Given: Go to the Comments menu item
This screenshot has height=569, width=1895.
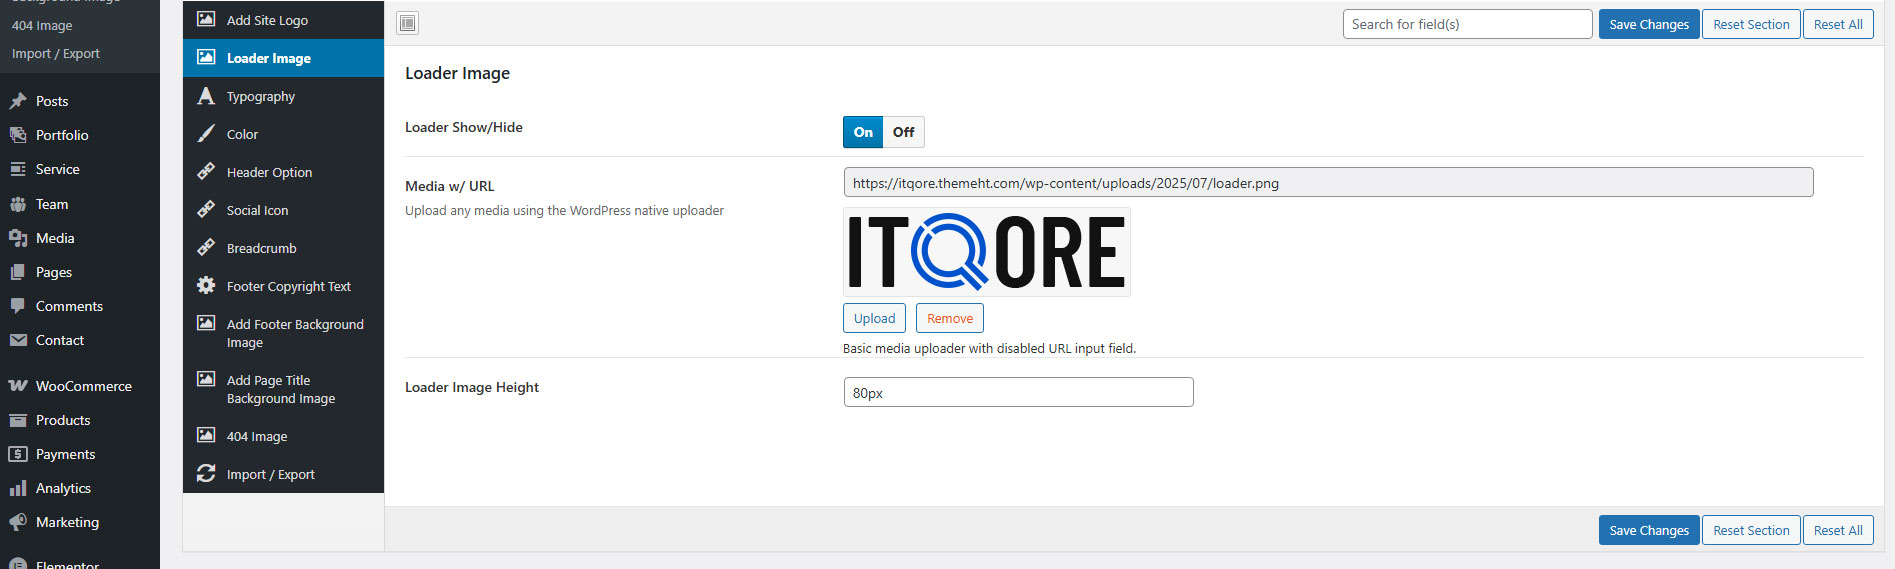Looking at the screenshot, I should (x=69, y=306).
